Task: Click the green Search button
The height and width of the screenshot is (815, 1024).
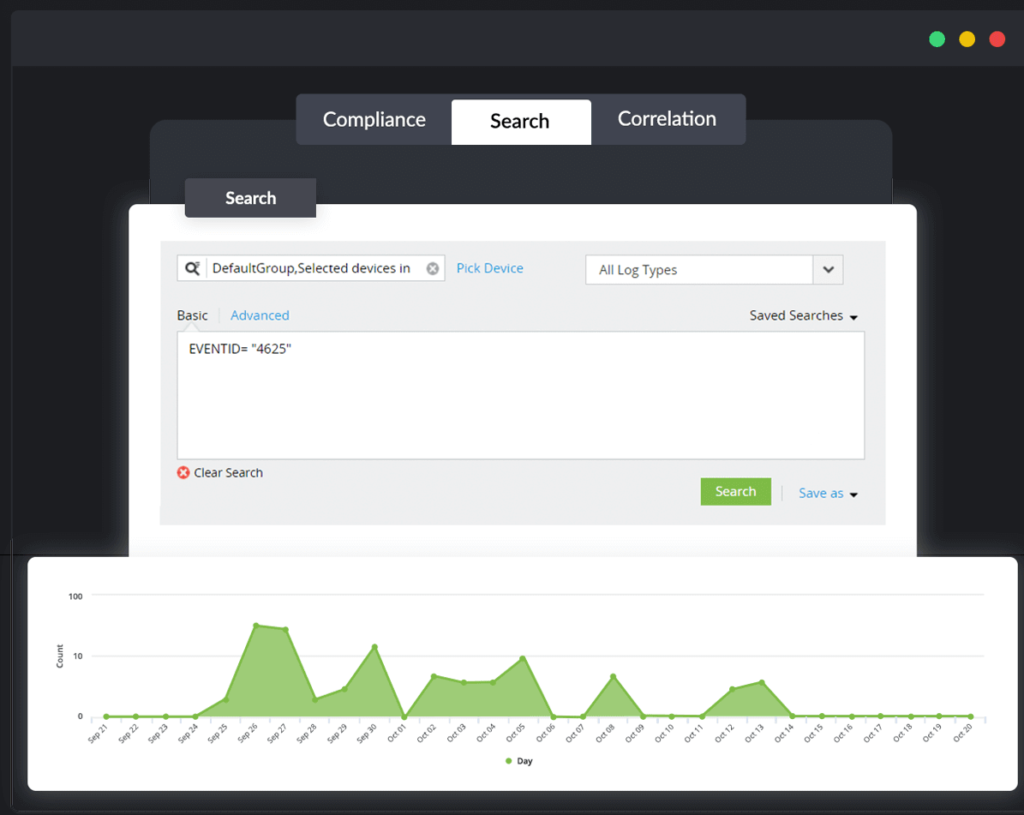Action: point(735,491)
